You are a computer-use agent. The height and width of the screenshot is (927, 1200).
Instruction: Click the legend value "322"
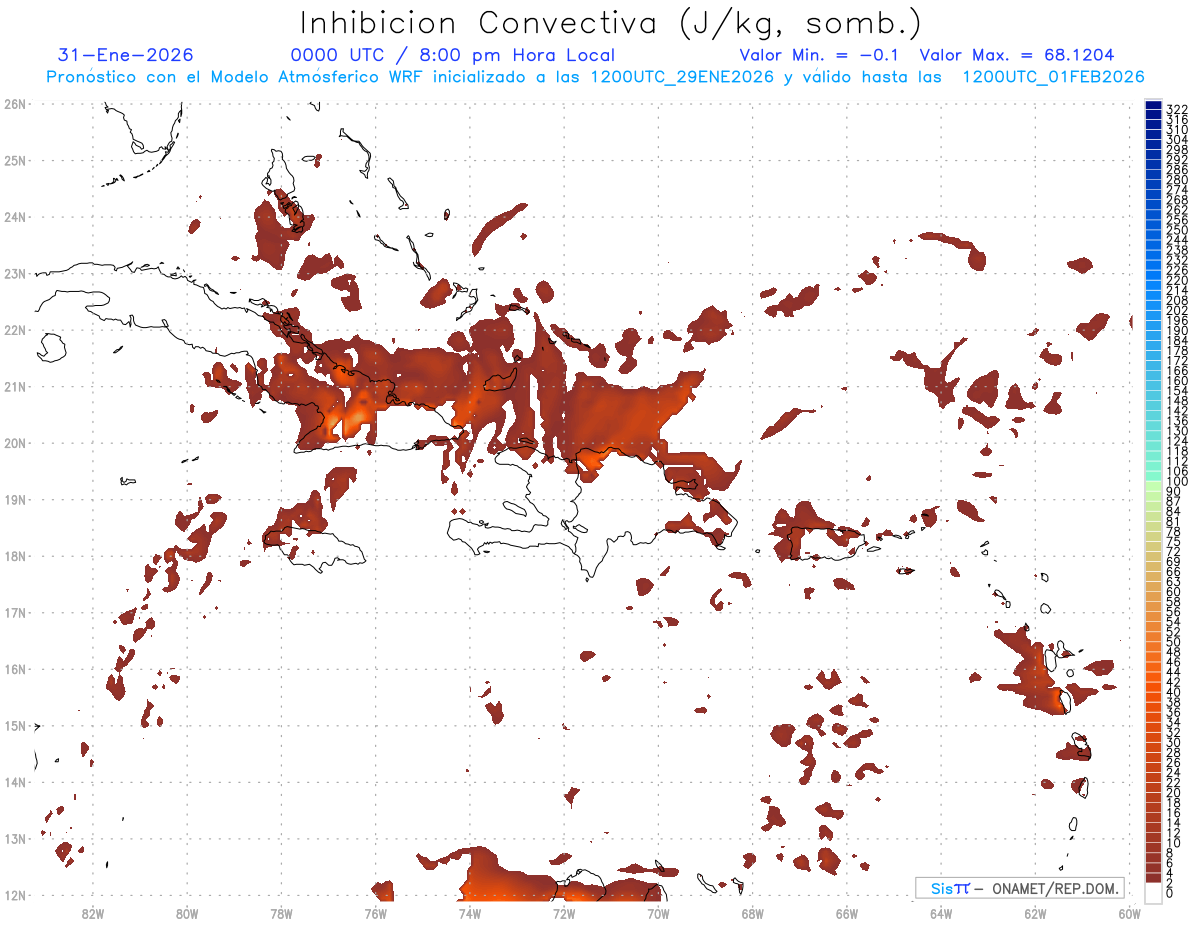(1176, 109)
